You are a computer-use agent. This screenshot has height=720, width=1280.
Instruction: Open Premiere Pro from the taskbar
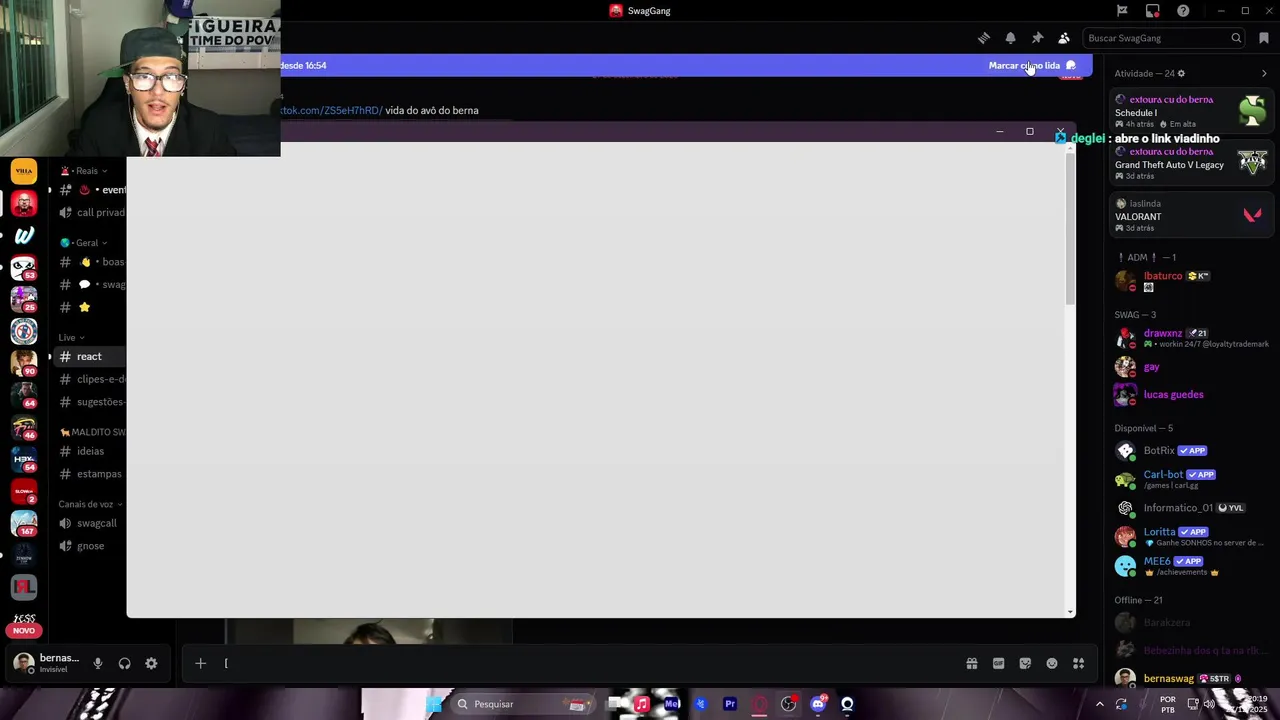(730, 704)
